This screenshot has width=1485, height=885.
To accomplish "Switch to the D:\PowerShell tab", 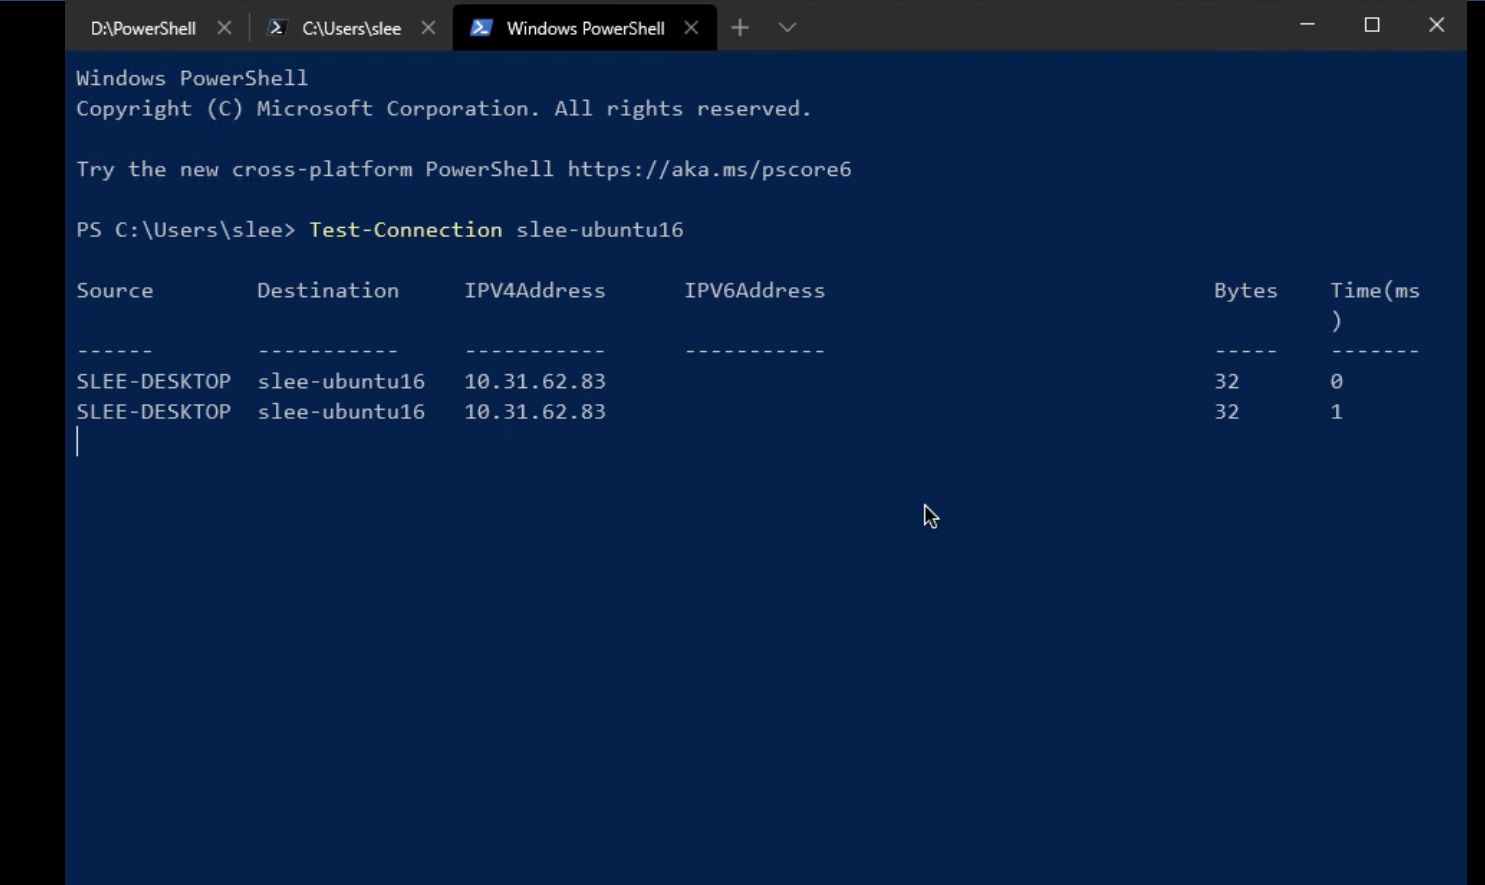I will (143, 28).
